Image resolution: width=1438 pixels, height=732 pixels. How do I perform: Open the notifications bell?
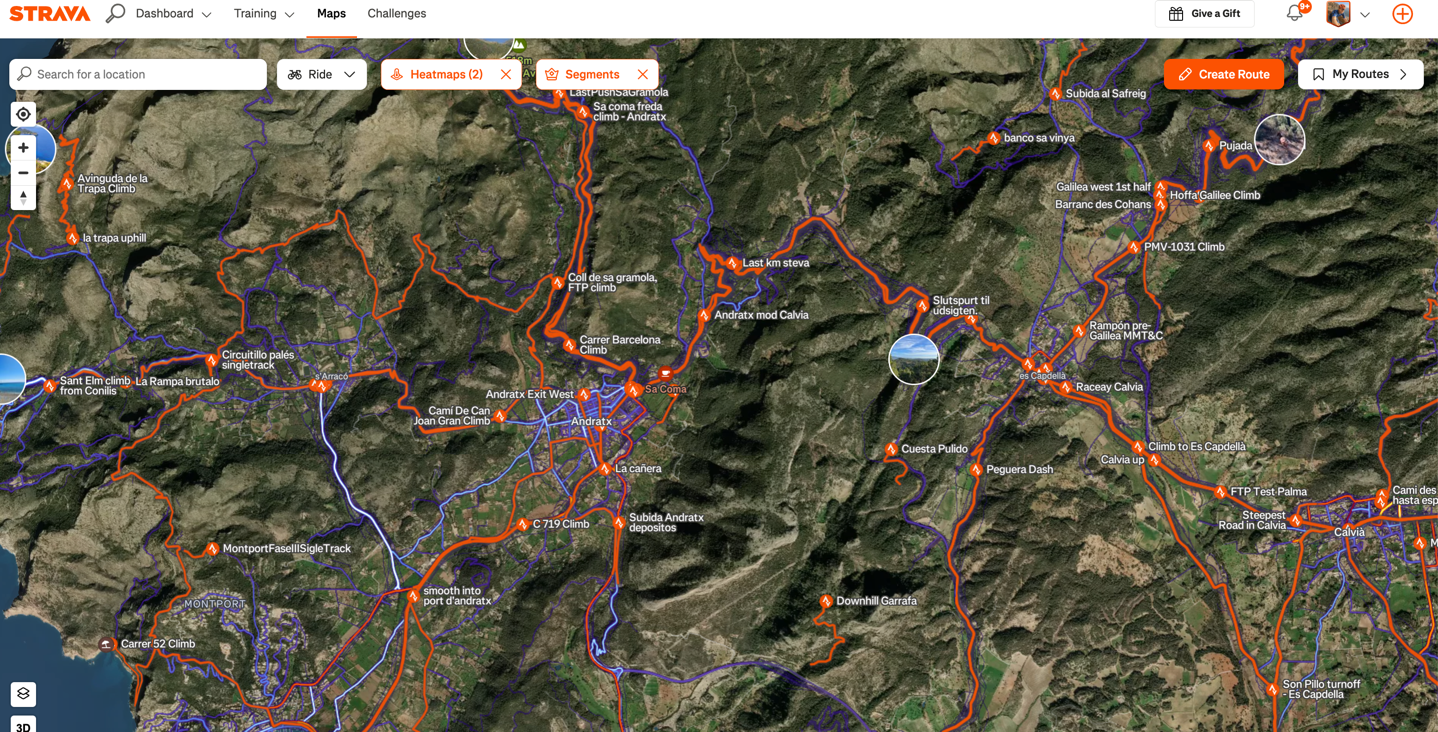[x=1294, y=14]
